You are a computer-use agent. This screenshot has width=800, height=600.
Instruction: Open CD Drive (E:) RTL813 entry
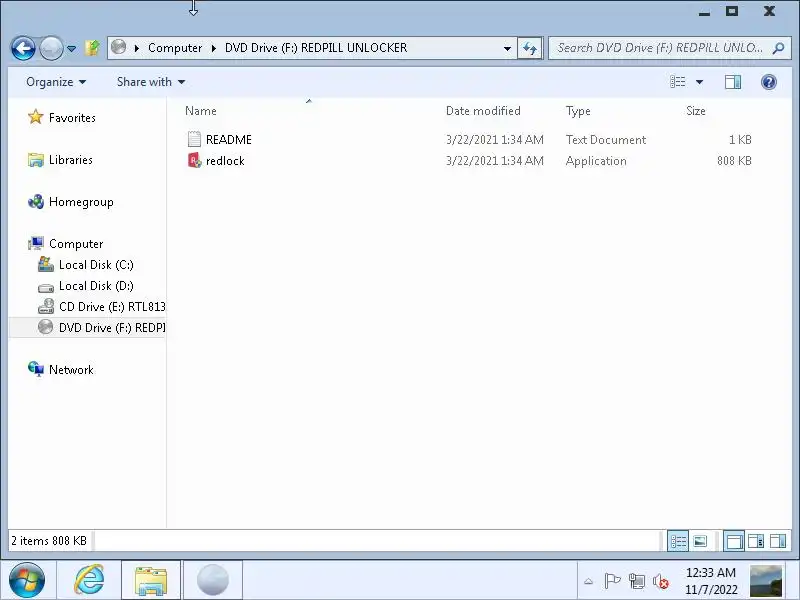112,307
